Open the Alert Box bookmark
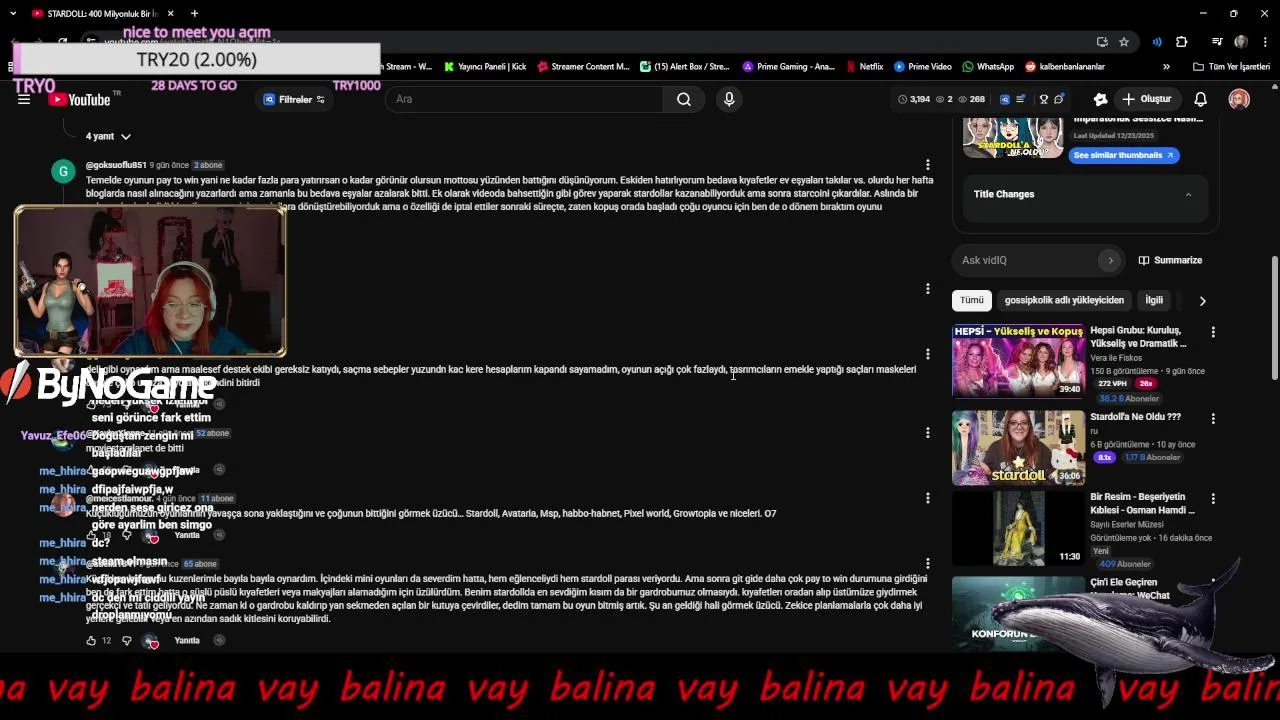1280x720 pixels. 685,67
